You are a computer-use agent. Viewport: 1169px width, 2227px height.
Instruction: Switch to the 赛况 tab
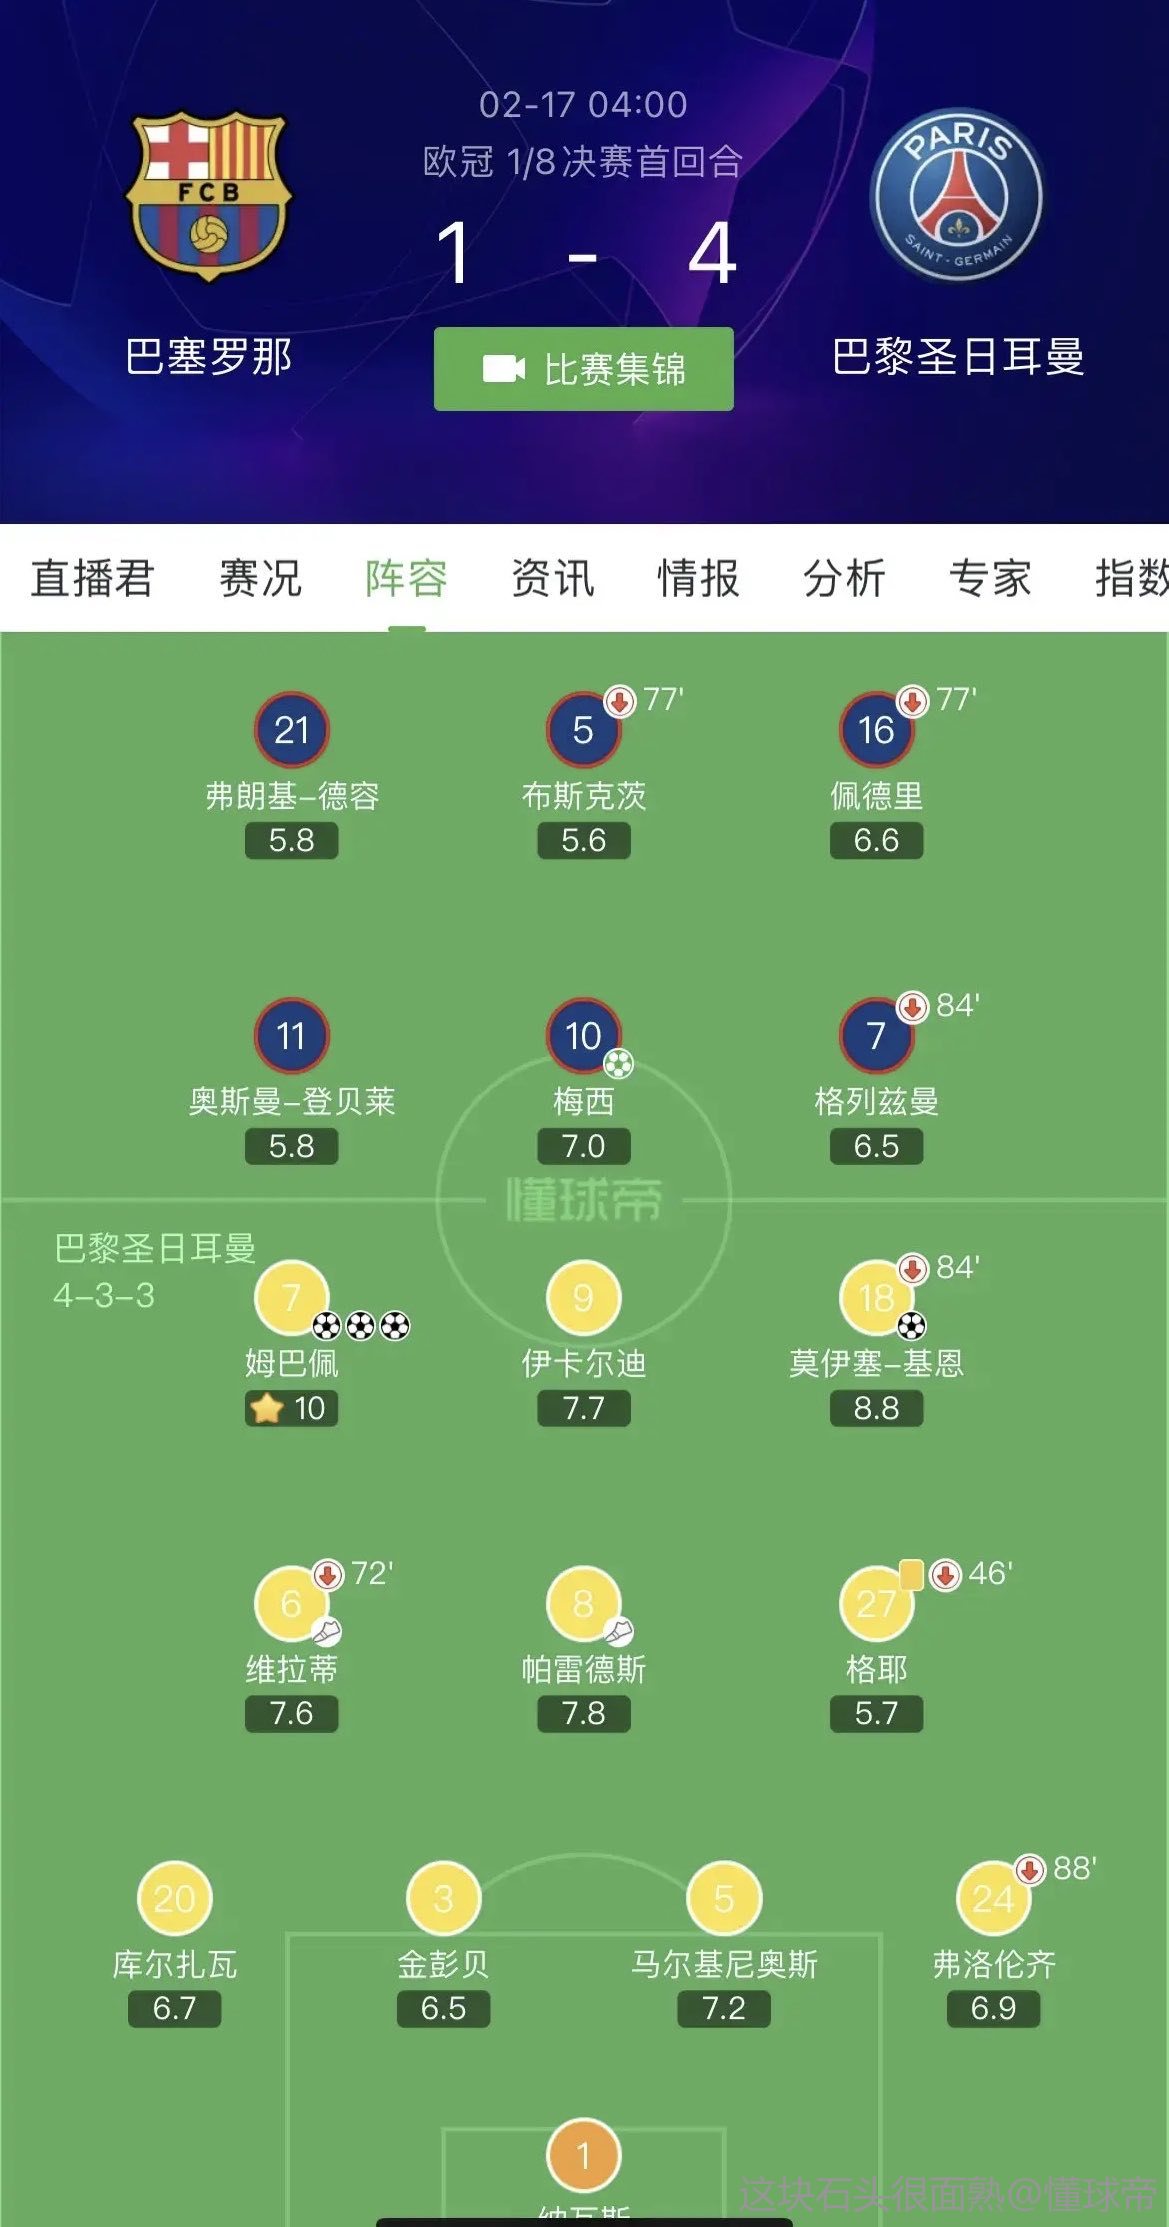coord(260,578)
